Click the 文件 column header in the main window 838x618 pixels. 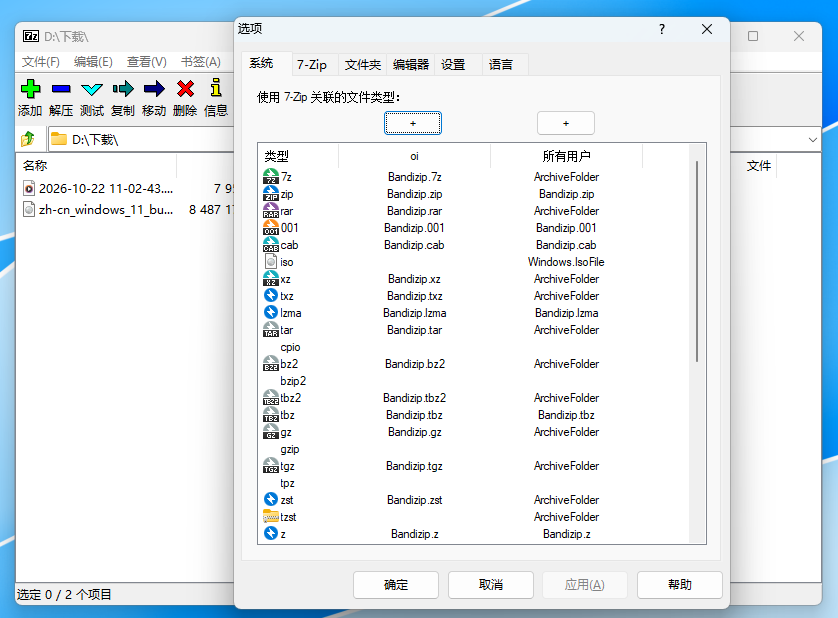click(758, 166)
